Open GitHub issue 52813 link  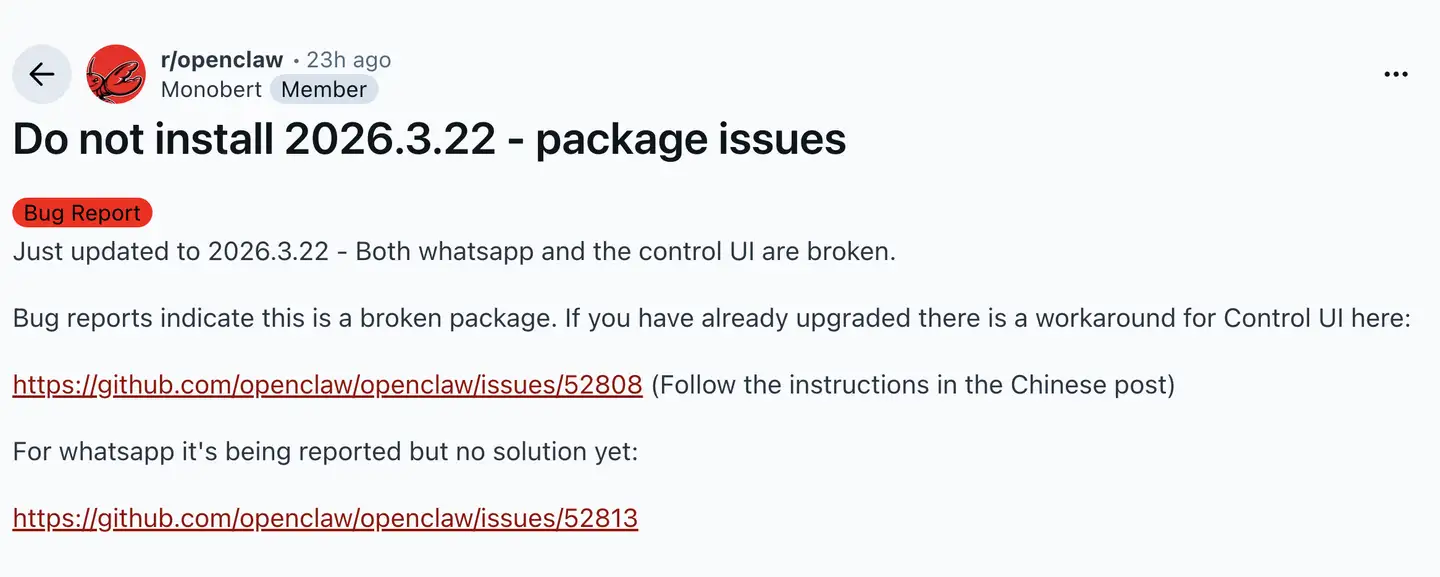325,518
